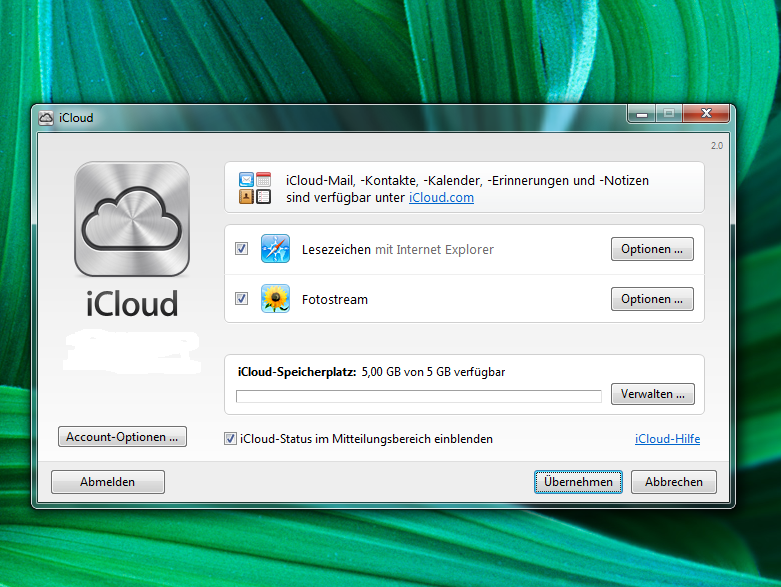The height and width of the screenshot is (587, 781).
Task: Disable iCloud-Status im Mitteilungsbereich checkbox
Action: click(231, 439)
